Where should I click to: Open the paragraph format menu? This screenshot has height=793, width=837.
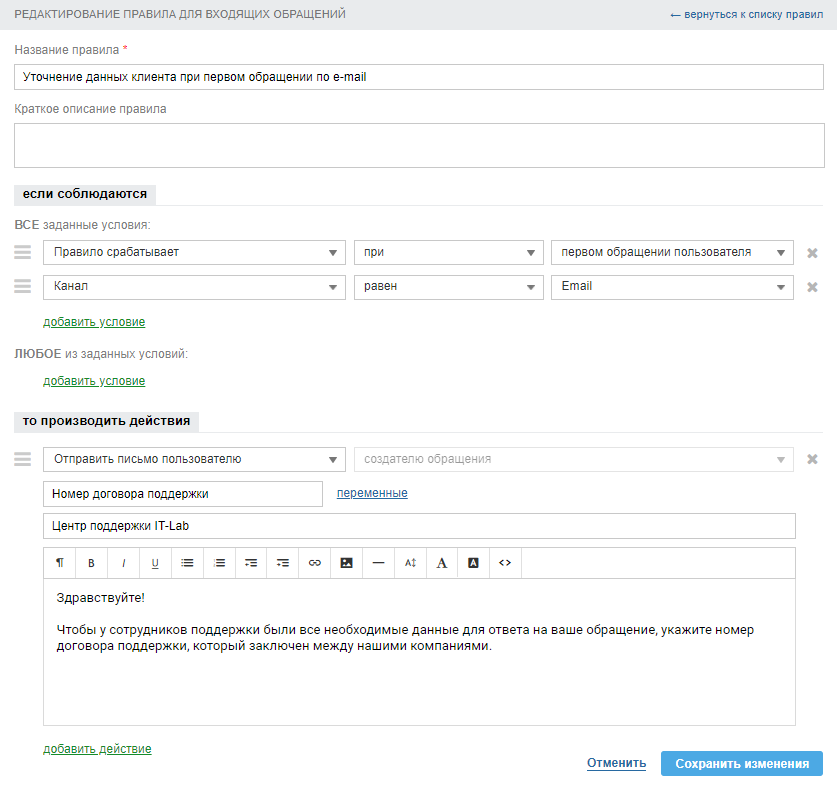tap(60, 563)
